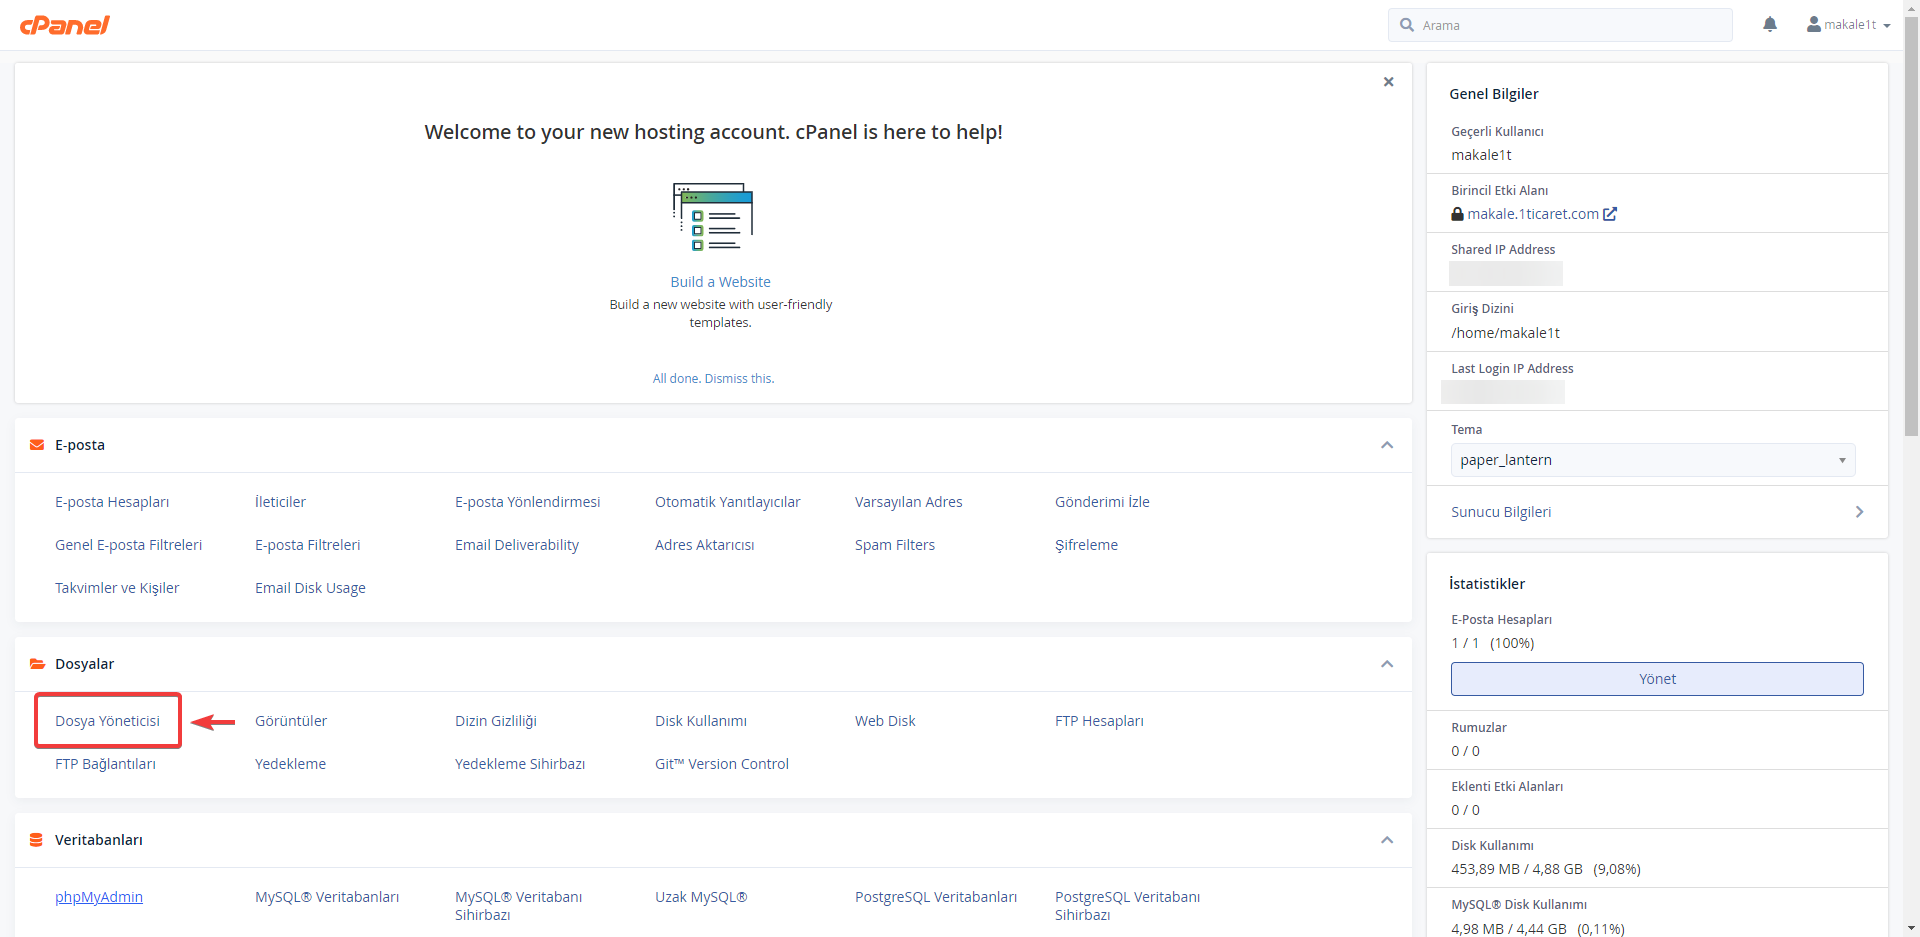Open FTP Hesapları
The height and width of the screenshot is (937, 1920).
(x=1099, y=721)
